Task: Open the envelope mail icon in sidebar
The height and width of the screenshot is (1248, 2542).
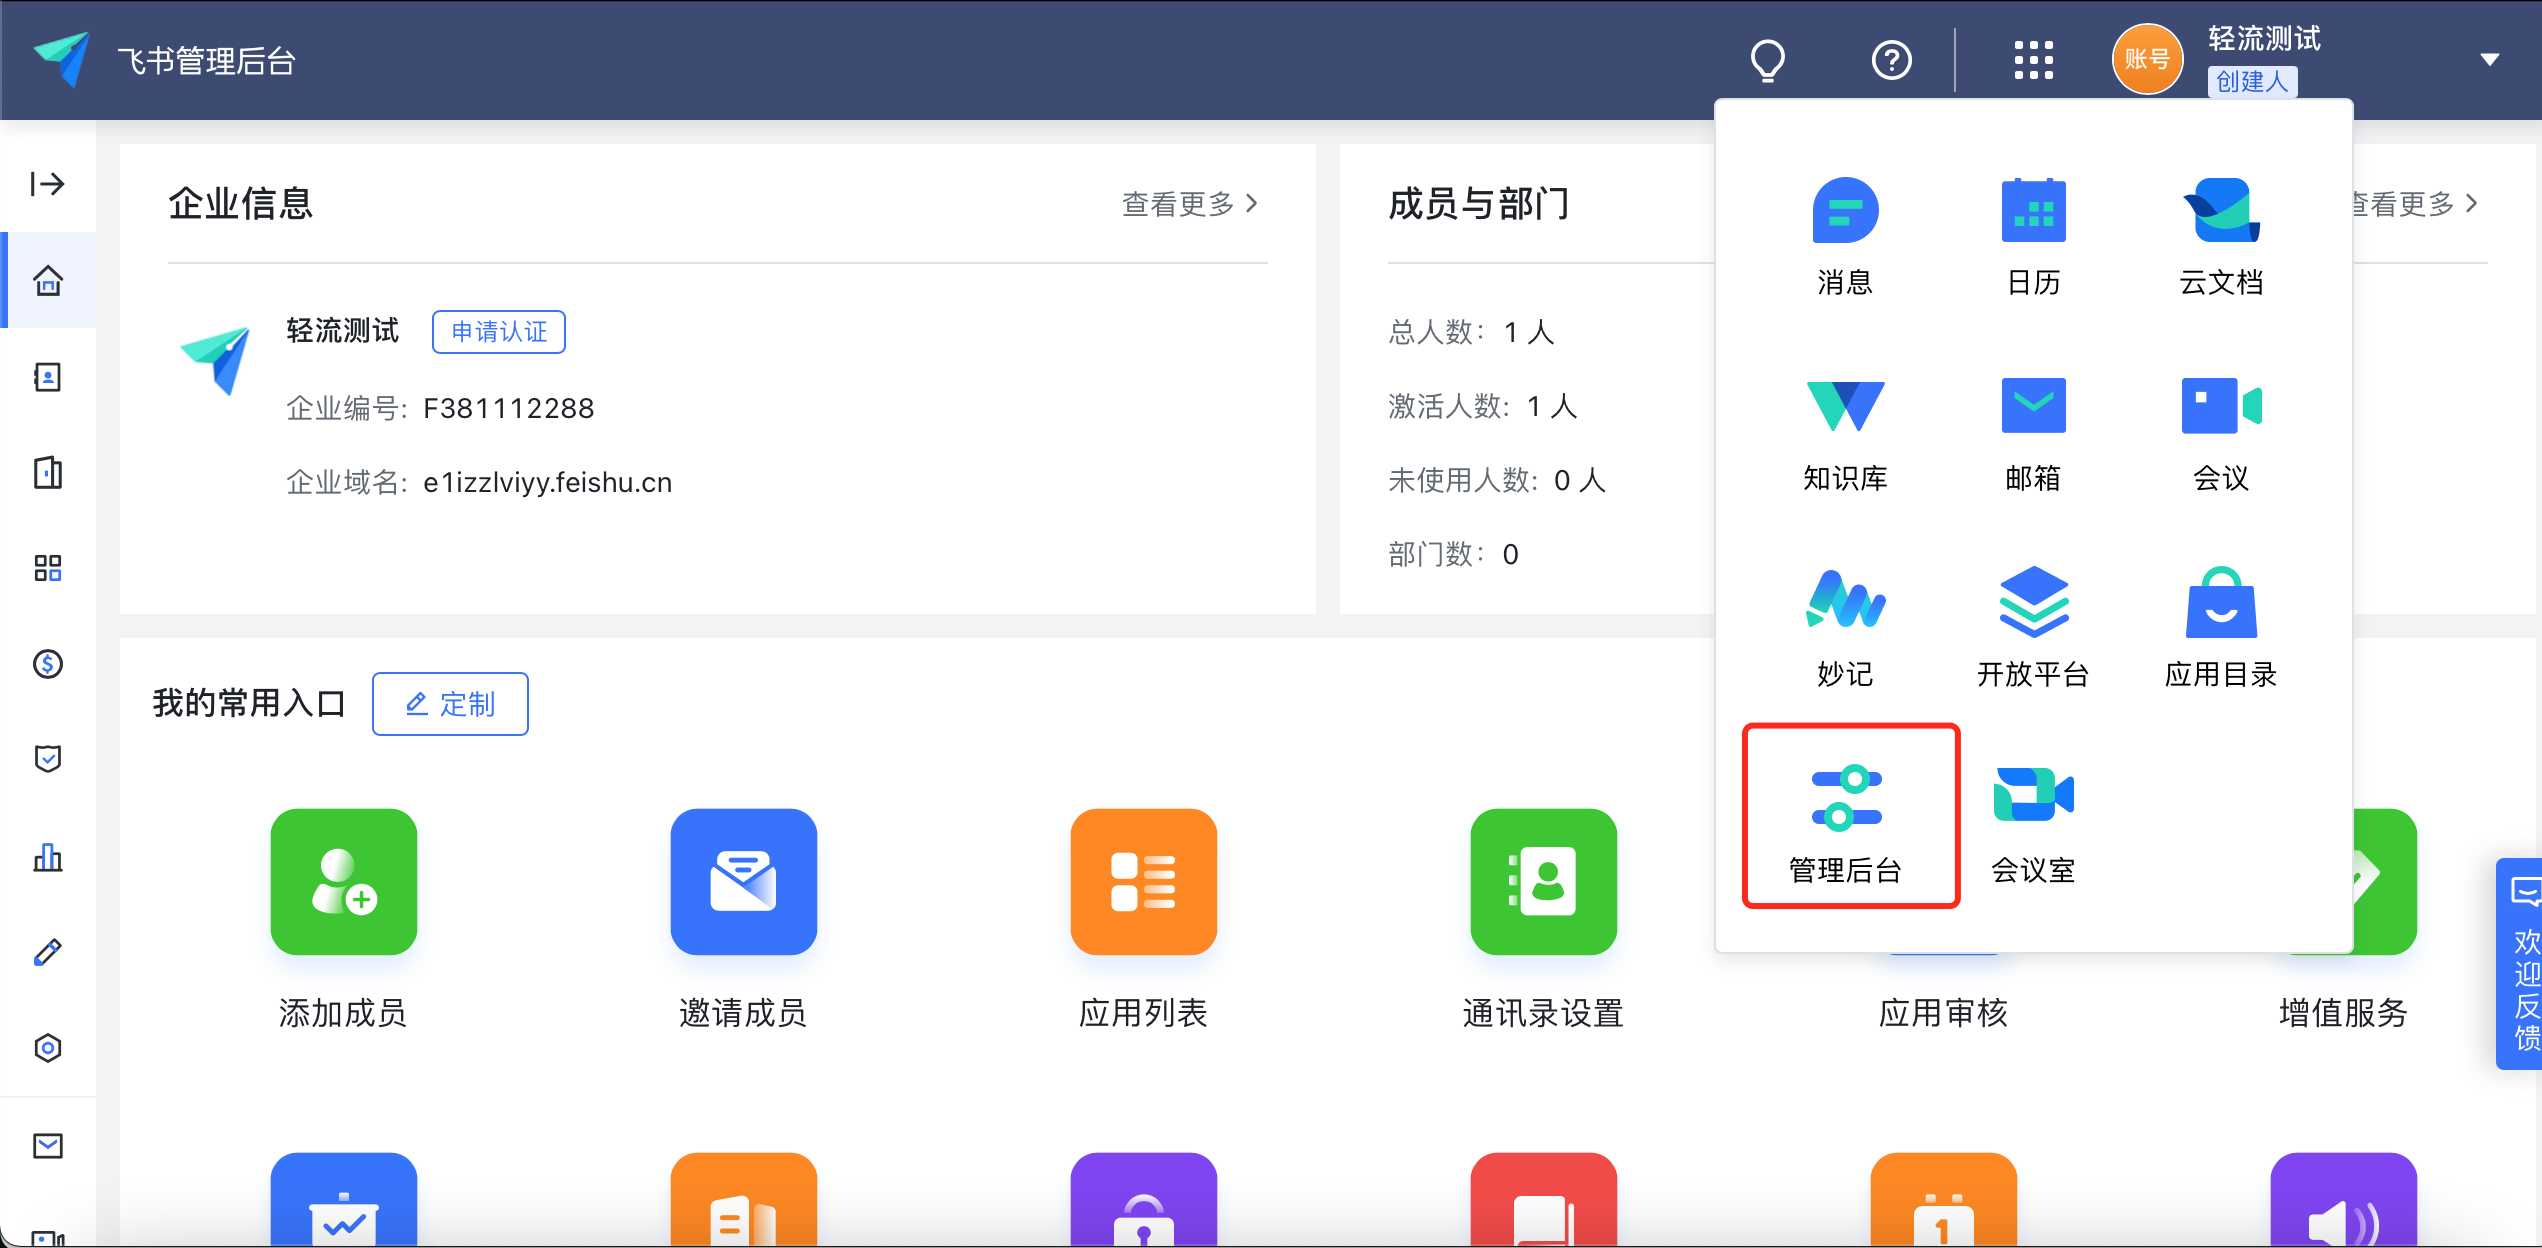Action: [48, 1145]
